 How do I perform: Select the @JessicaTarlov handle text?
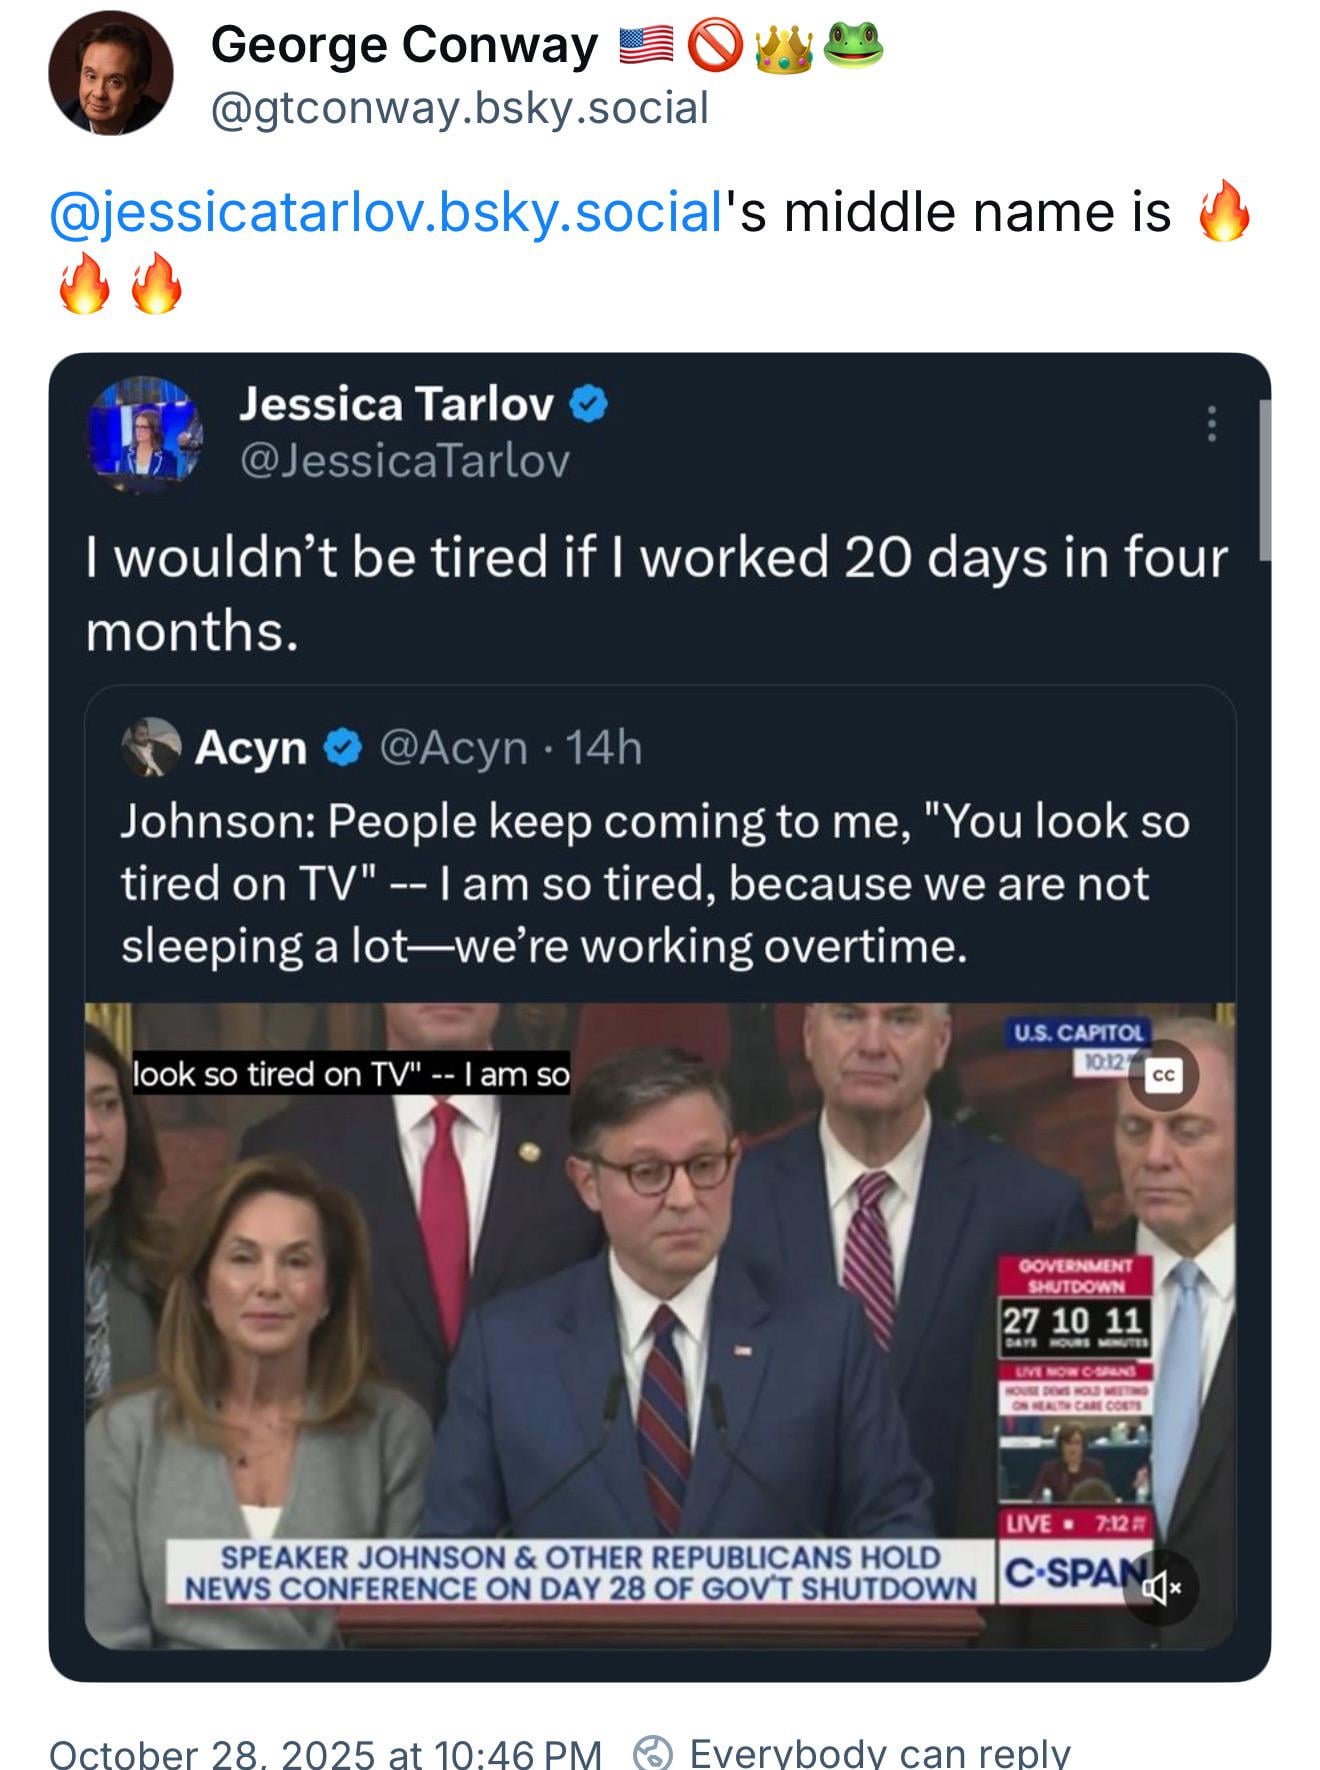click(x=404, y=461)
